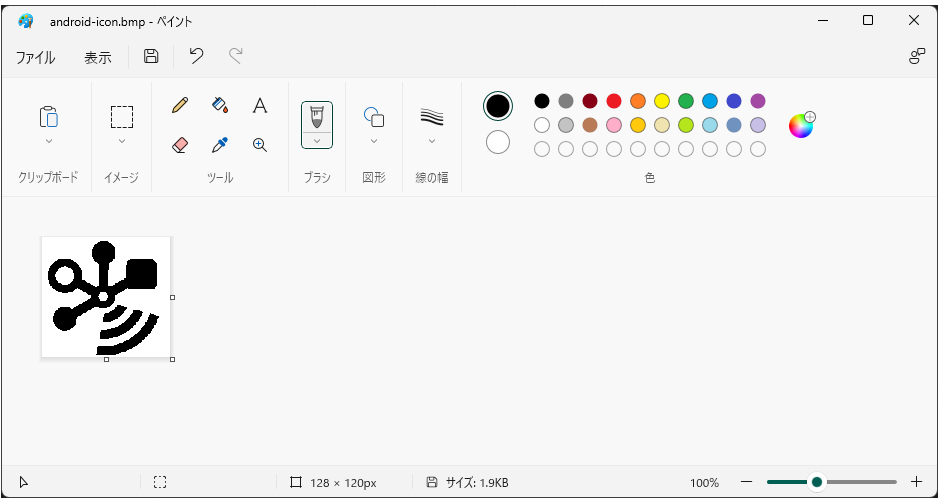
Task: Click the android icon canvas image
Action: [106, 297]
